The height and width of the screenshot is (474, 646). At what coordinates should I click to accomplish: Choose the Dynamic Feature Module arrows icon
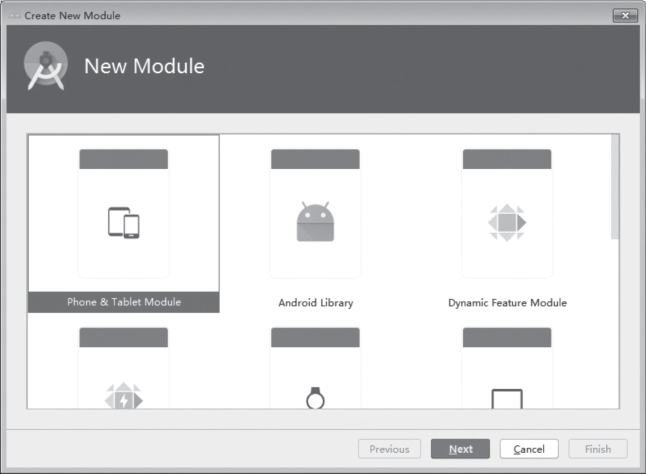click(x=506, y=222)
